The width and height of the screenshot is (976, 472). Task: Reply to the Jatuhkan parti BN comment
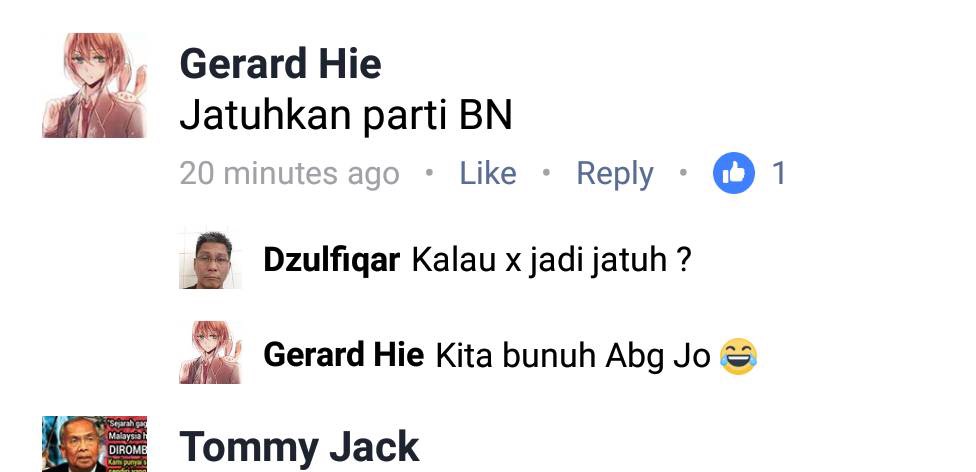tap(615, 174)
